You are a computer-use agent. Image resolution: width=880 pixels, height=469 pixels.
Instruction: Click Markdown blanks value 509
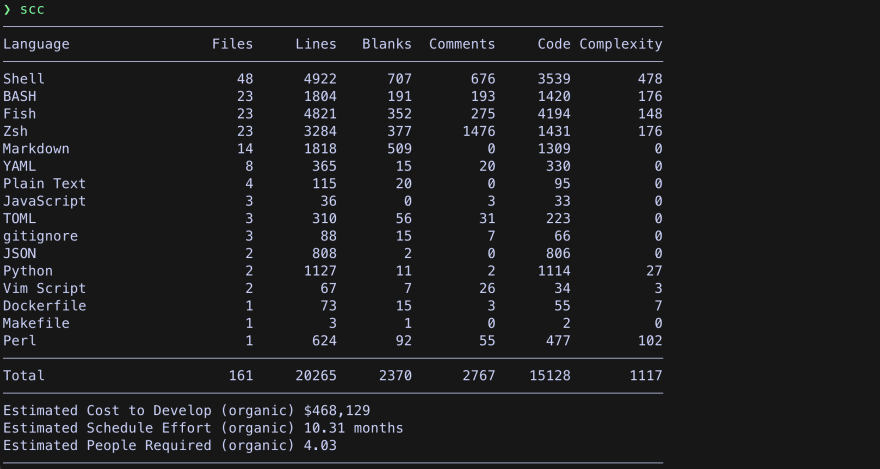pos(399,149)
